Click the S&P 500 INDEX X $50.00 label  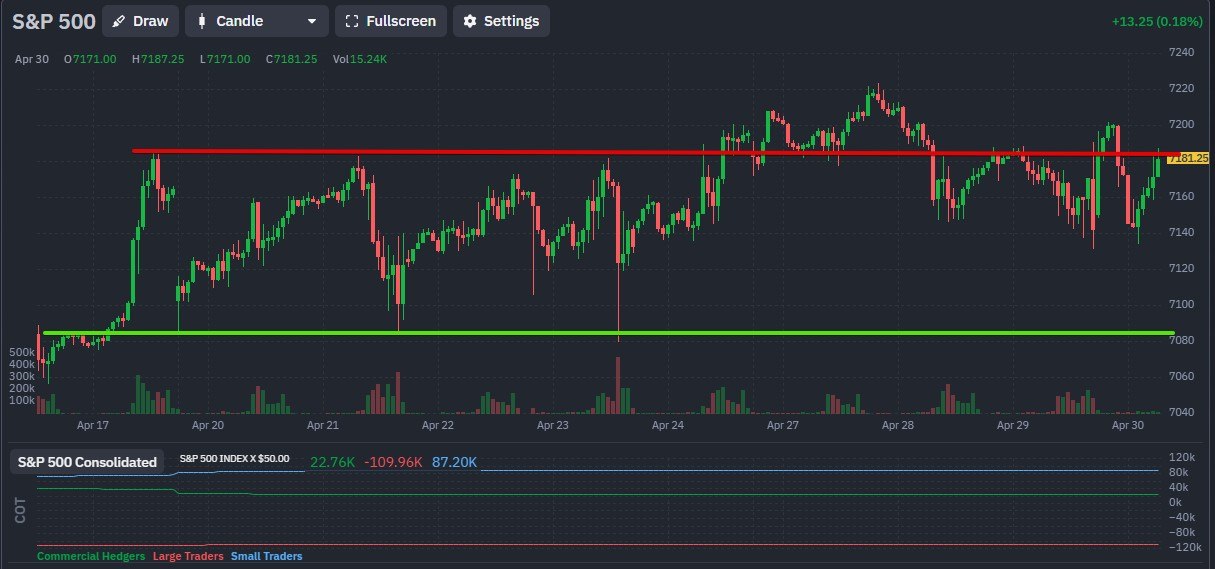point(234,458)
